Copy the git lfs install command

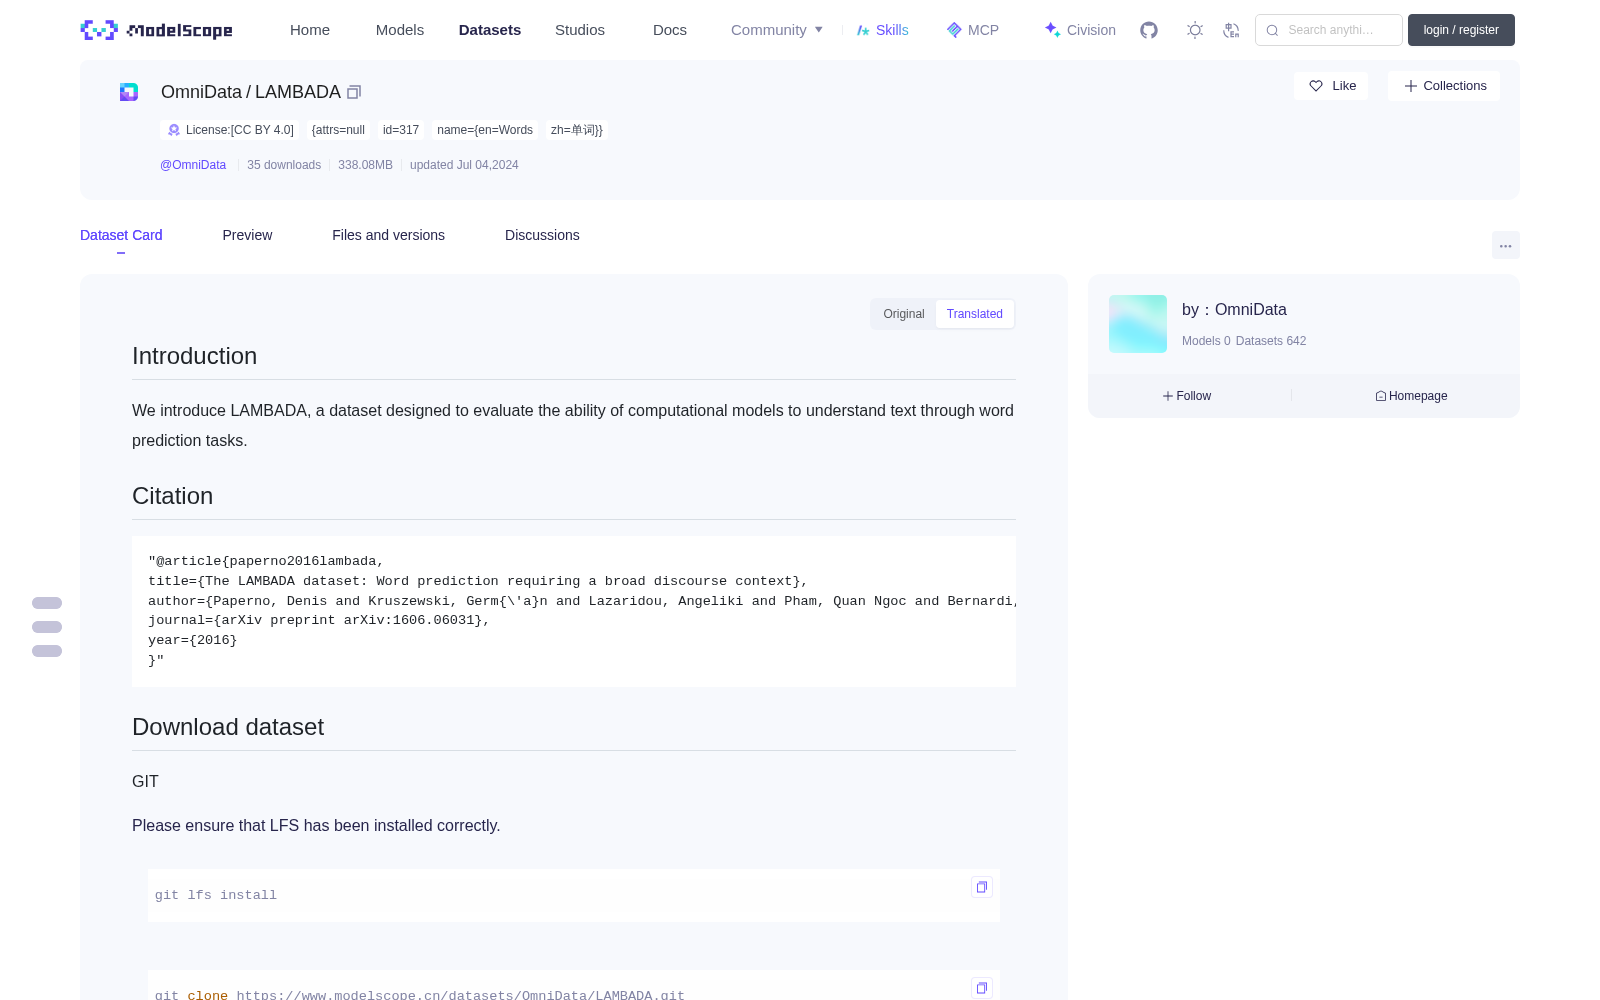tap(982, 887)
